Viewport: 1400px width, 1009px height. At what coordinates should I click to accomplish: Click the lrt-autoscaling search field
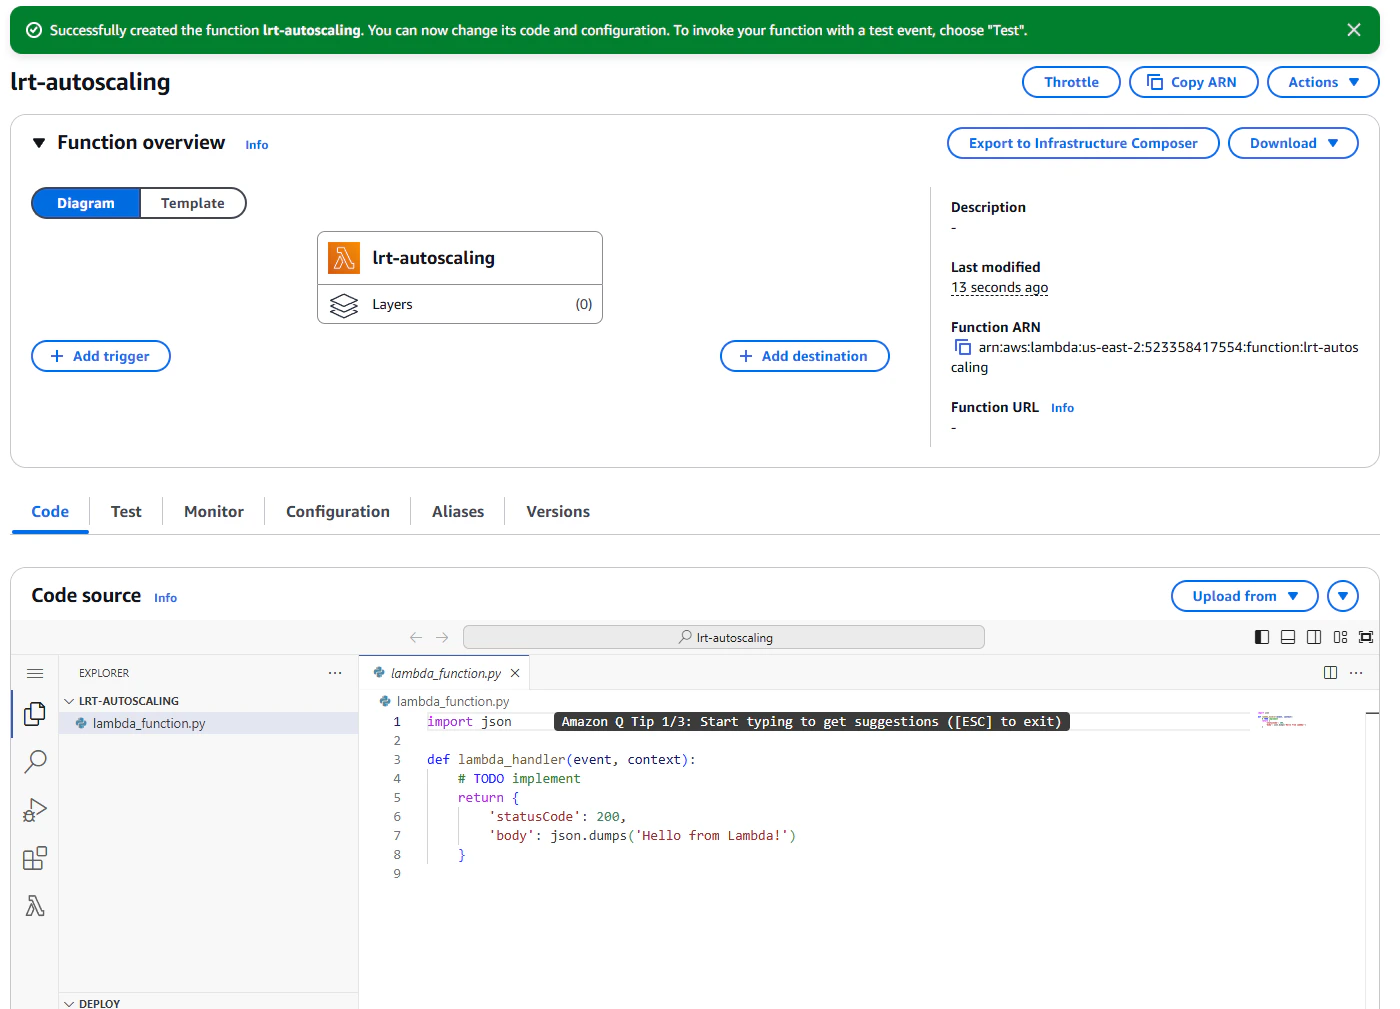[724, 637]
